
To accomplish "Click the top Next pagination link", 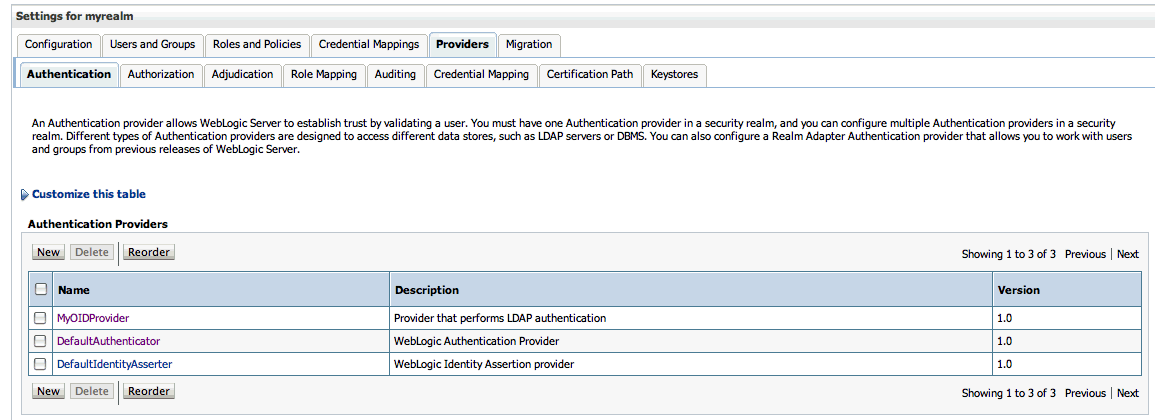I will pos(1127,254).
